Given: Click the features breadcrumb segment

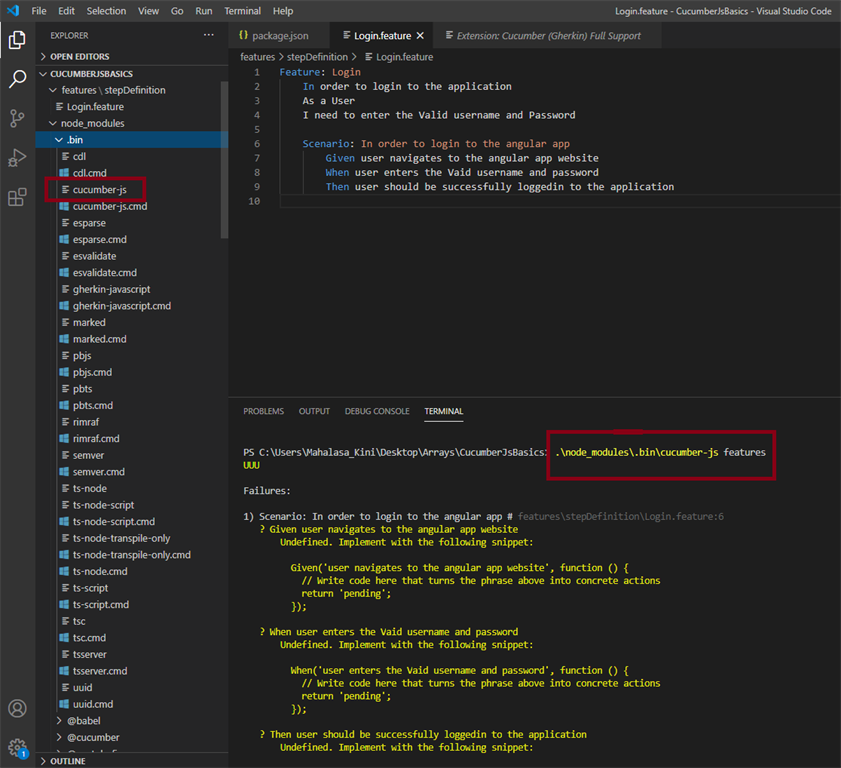Looking at the screenshot, I should click(x=257, y=57).
